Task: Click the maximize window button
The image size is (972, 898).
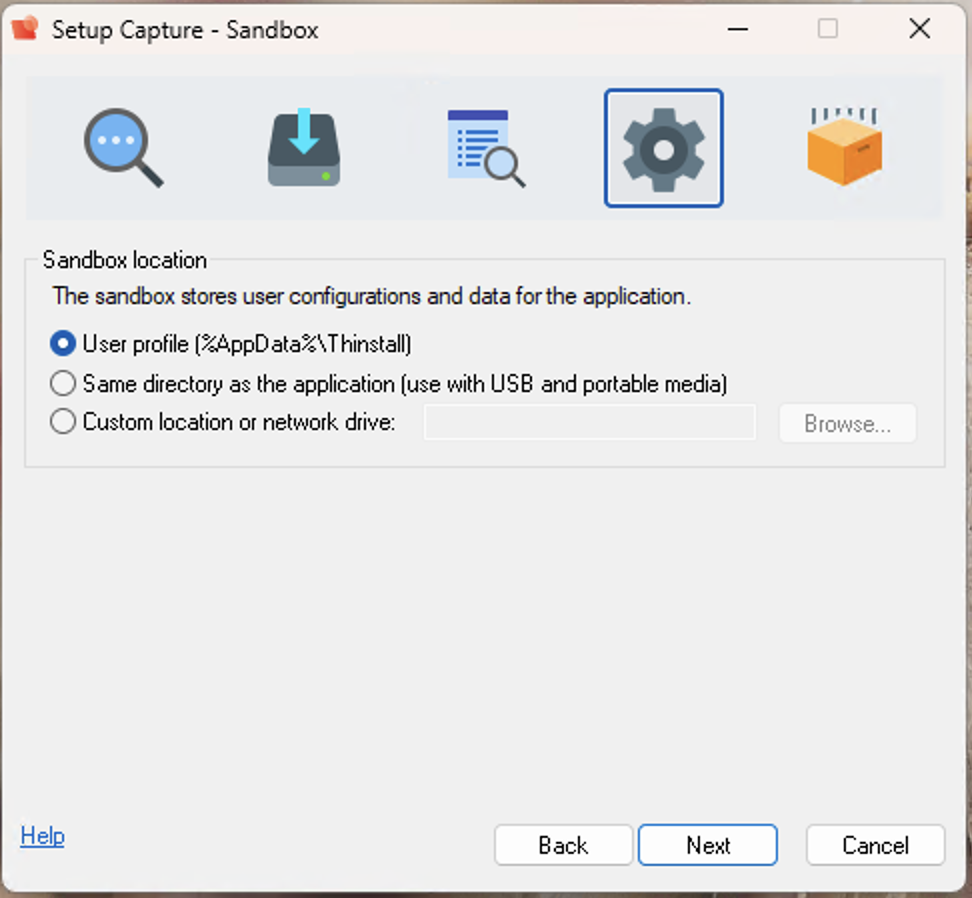Action: point(828,29)
